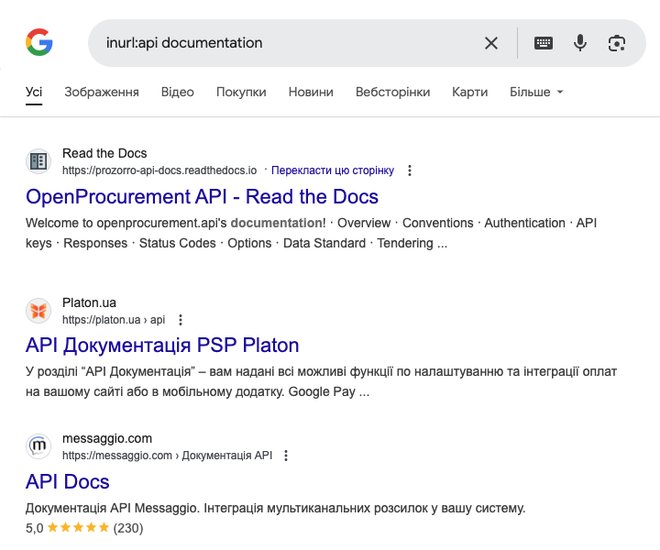The image size is (660, 550).
Task: Click the Platon.ua butterfly favicon
Action: point(38,311)
